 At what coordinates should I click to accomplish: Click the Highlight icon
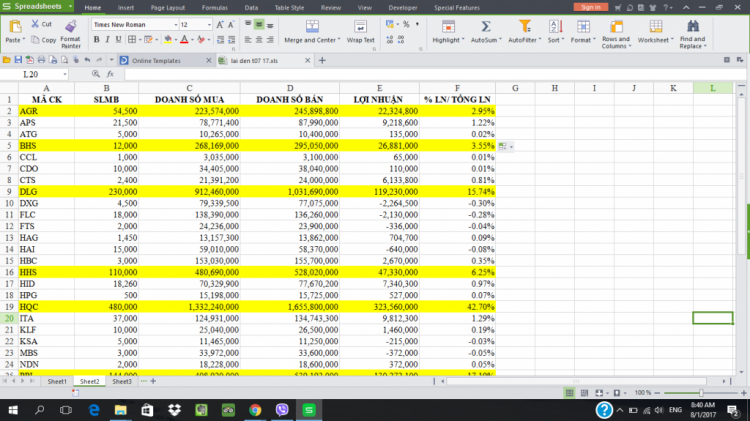(x=448, y=26)
